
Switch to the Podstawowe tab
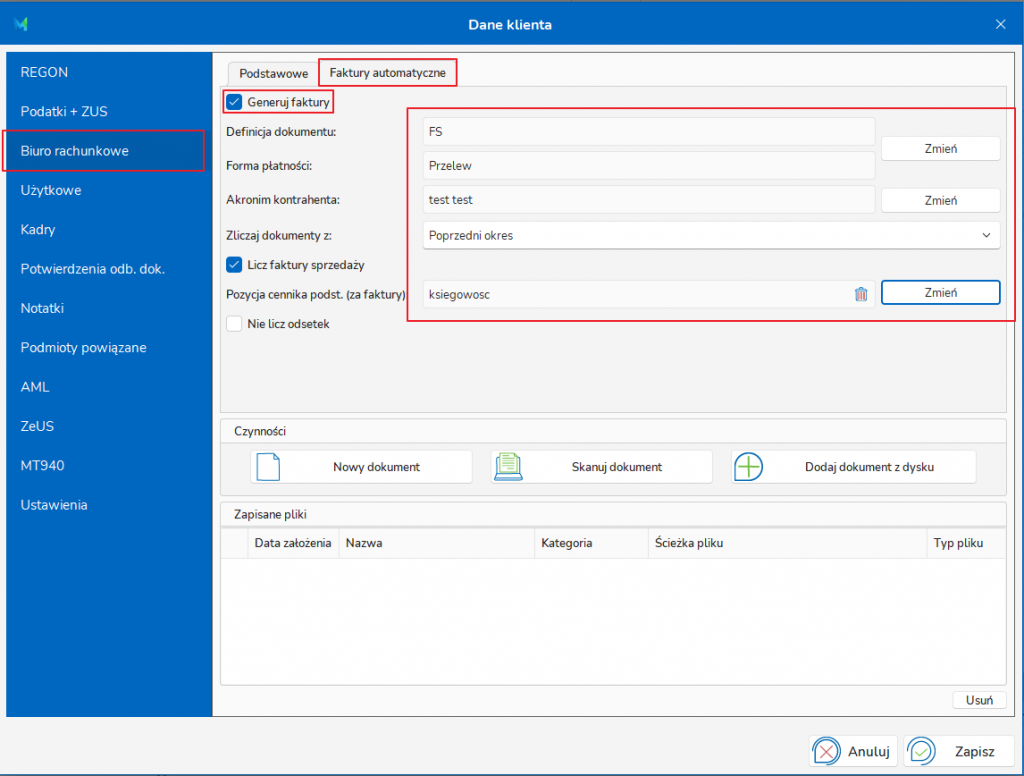point(273,73)
